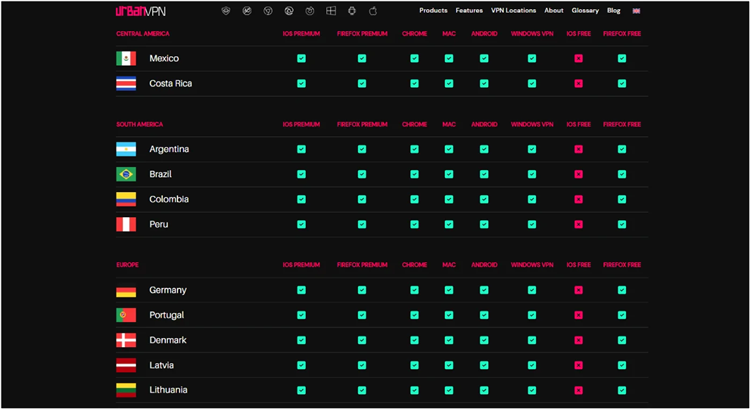The height and width of the screenshot is (409, 750).
Task: Click the Europe section heading
Action: click(127, 265)
